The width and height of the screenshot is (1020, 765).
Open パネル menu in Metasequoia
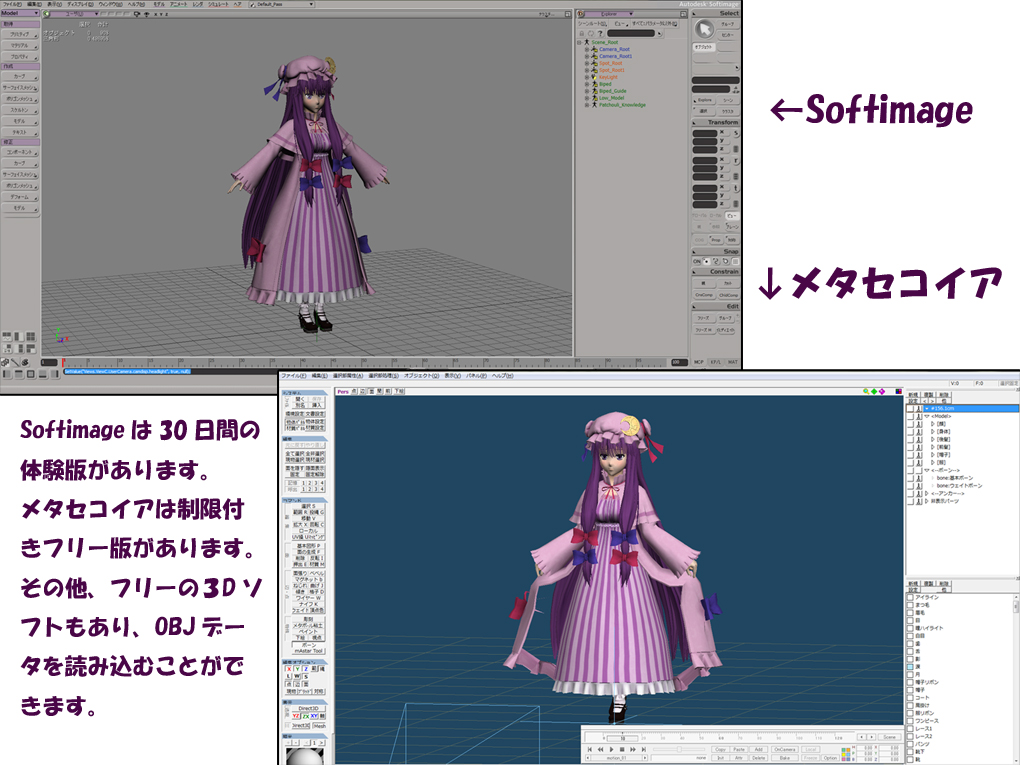point(476,376)
